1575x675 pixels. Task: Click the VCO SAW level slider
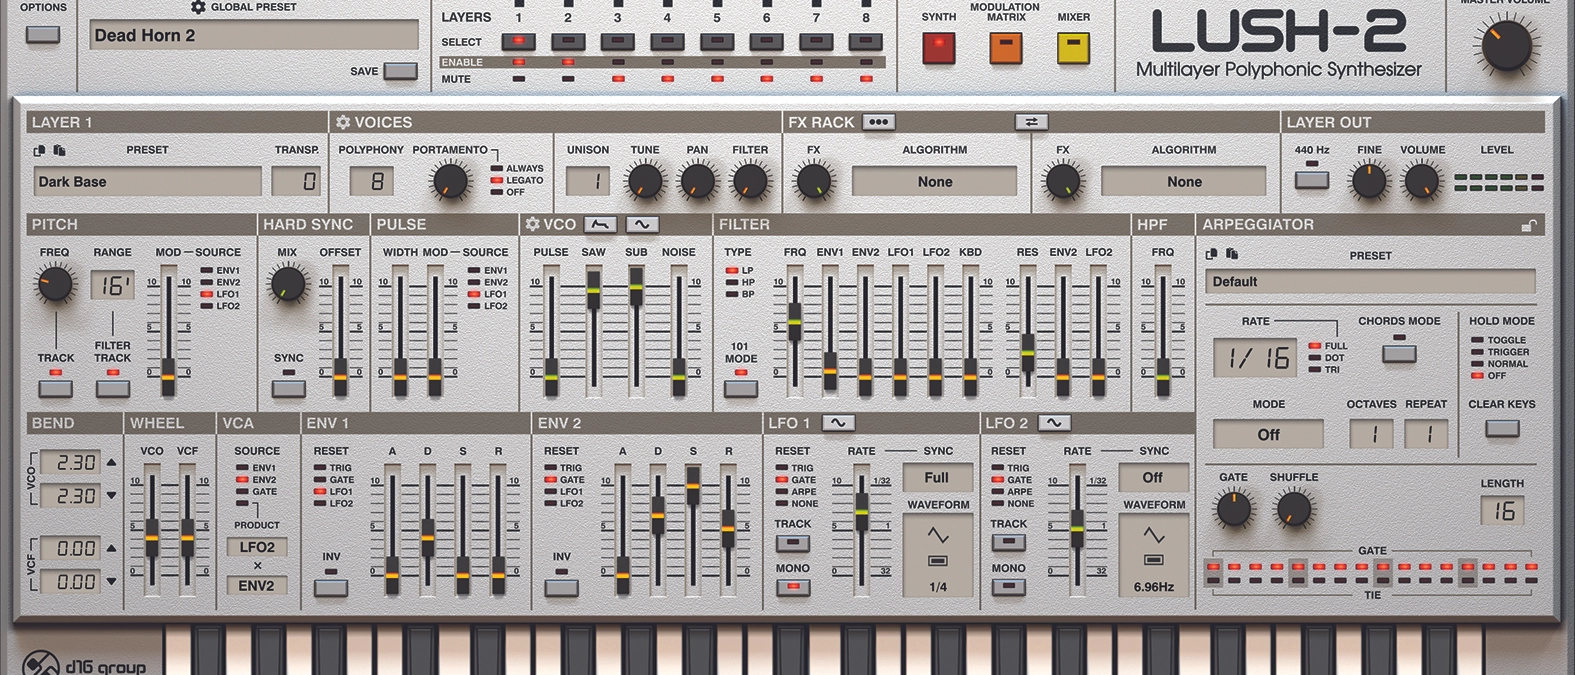tap(593, 290)
